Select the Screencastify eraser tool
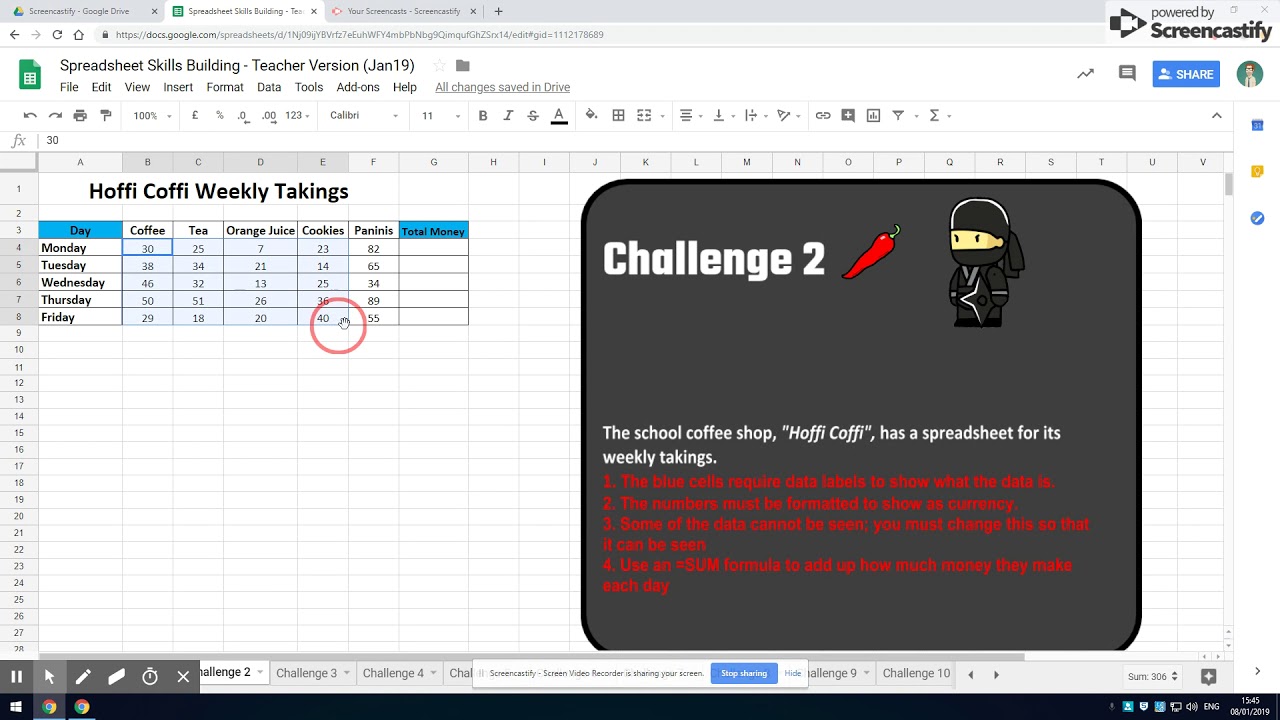Screen dimensions: 1280x720 (116, 677)
